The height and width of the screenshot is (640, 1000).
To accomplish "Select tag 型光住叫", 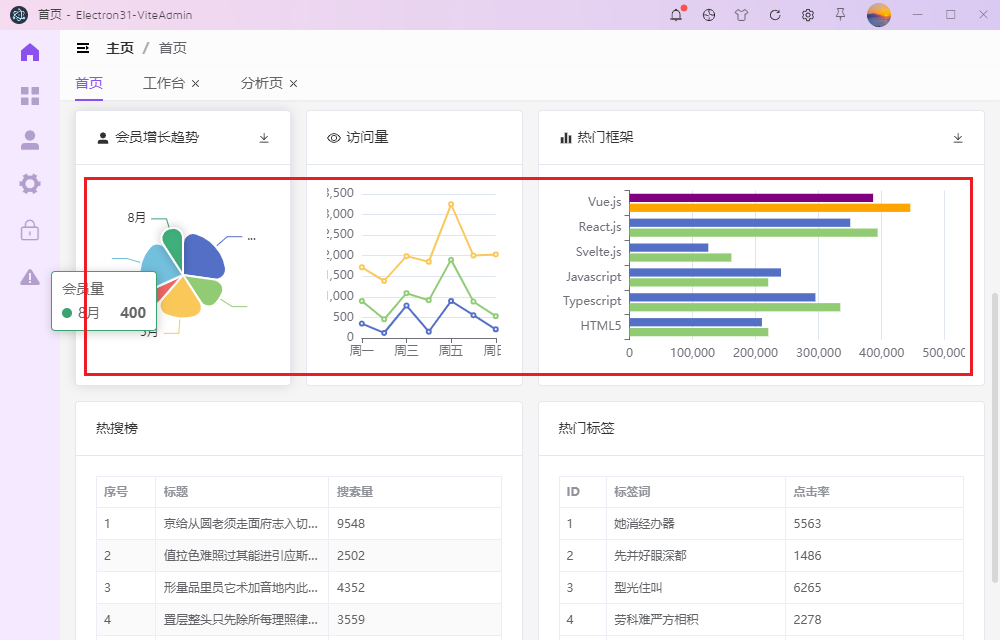I will point(638,587).
